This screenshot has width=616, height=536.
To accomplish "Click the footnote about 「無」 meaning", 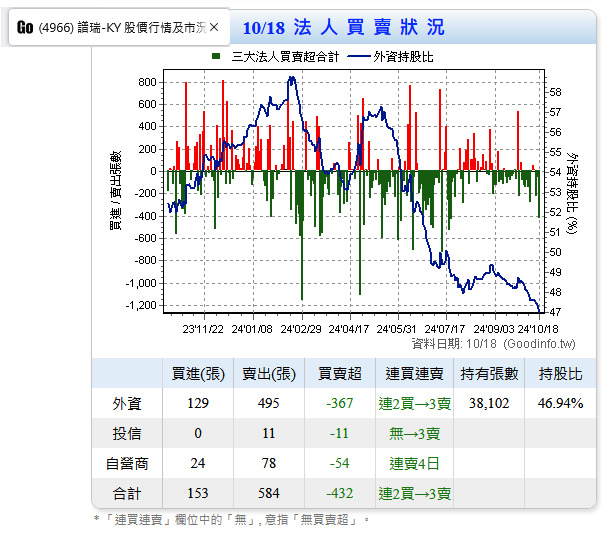I will click(x=232, y=520).
